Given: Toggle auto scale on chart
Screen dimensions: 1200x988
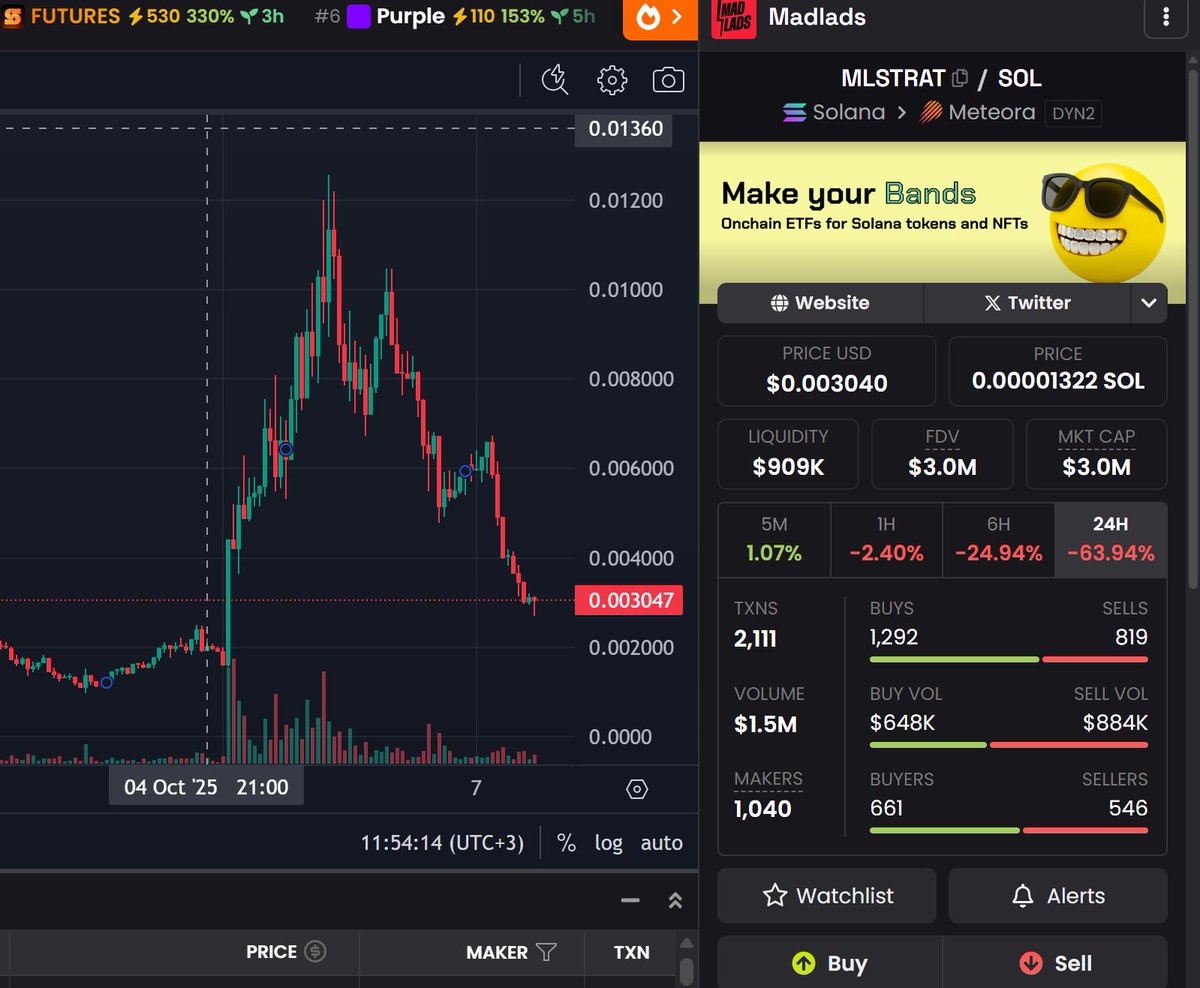Looking at the screenshot, I should [661, 843].
